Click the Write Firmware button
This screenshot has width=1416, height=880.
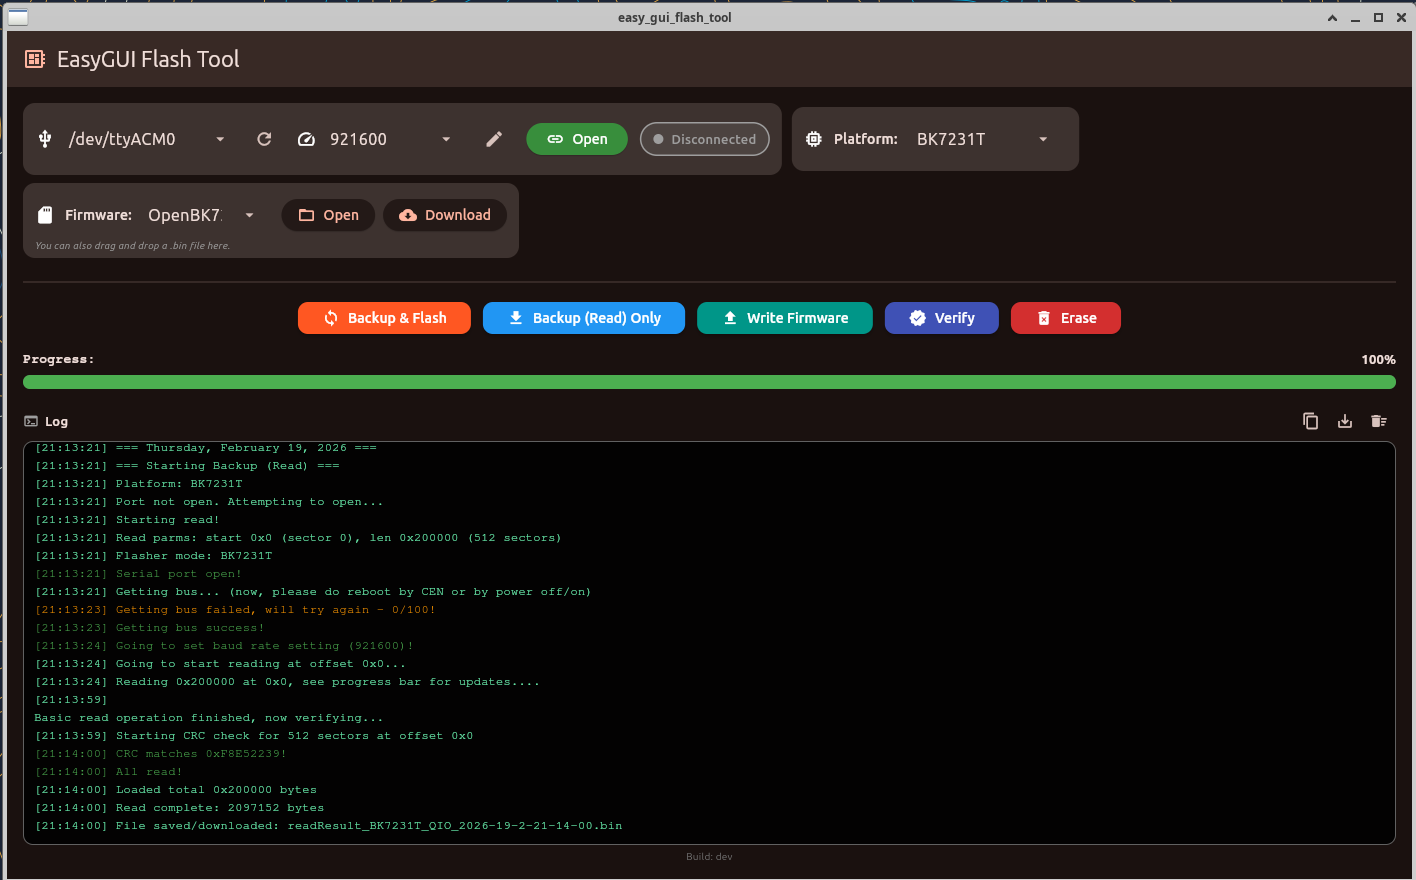pyautogui.click(x=785, y=318)
